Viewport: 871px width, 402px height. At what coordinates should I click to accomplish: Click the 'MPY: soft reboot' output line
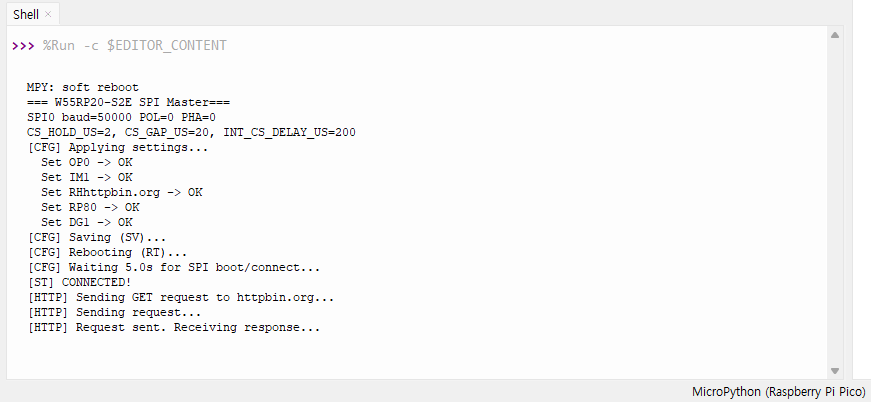pos(83,87)
